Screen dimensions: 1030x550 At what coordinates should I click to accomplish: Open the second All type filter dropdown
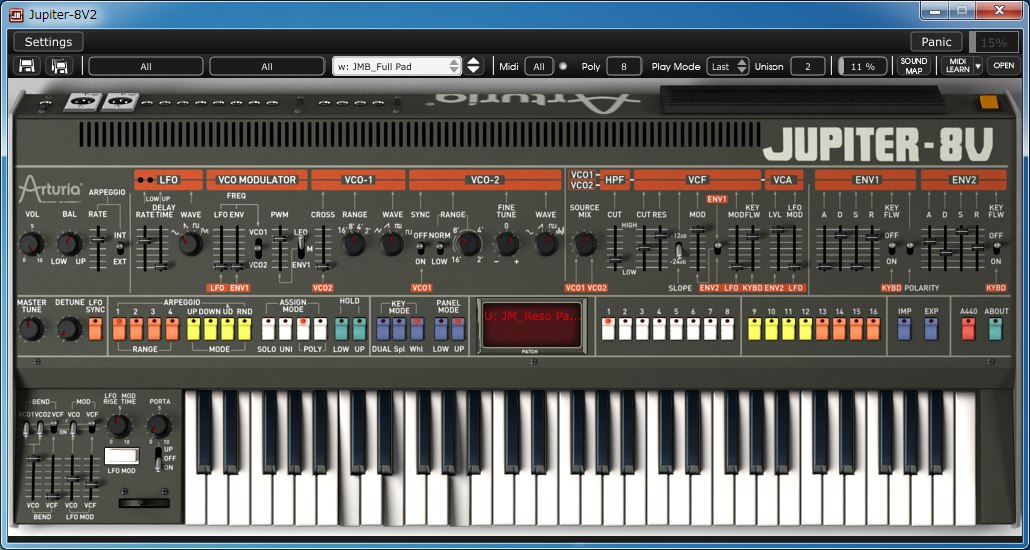click(x=267, y=66)
